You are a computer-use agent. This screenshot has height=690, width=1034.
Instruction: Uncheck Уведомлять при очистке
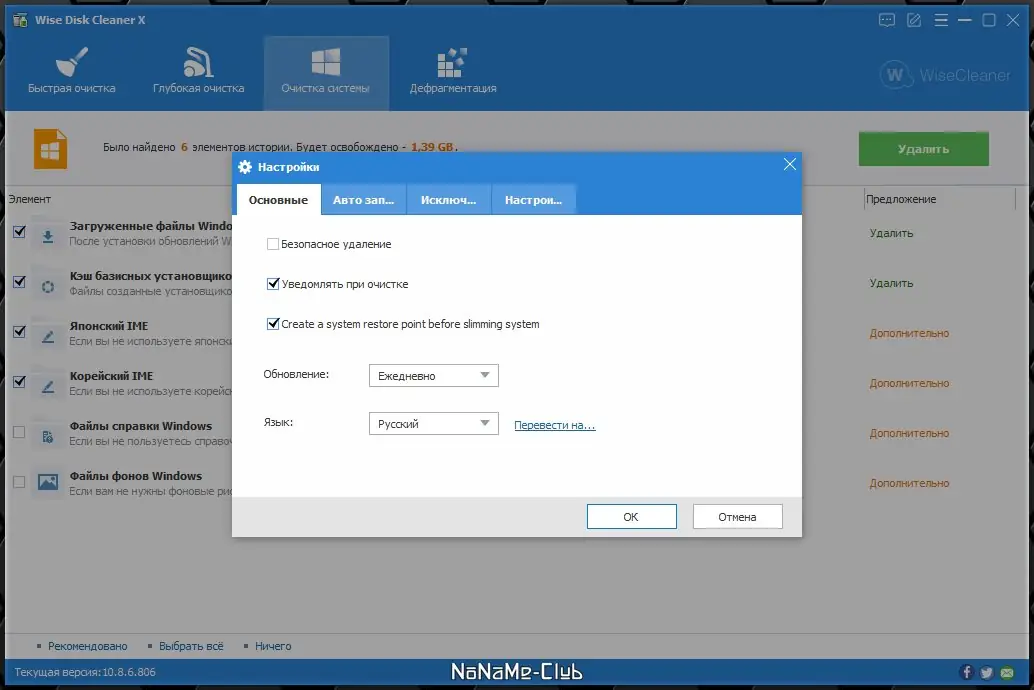(272, 284)
